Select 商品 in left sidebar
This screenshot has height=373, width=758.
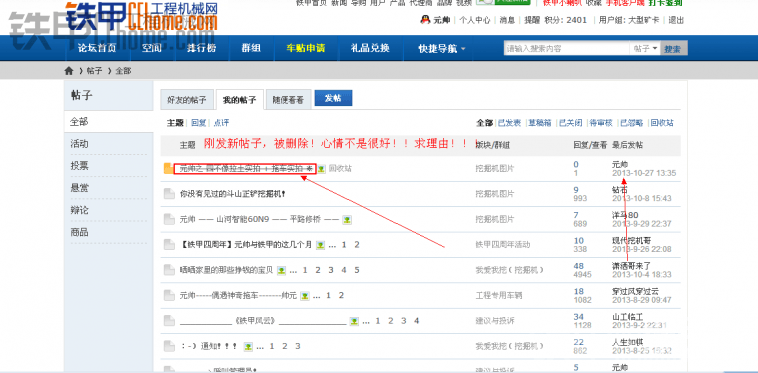pyautogui.click(x=79, y=232)
